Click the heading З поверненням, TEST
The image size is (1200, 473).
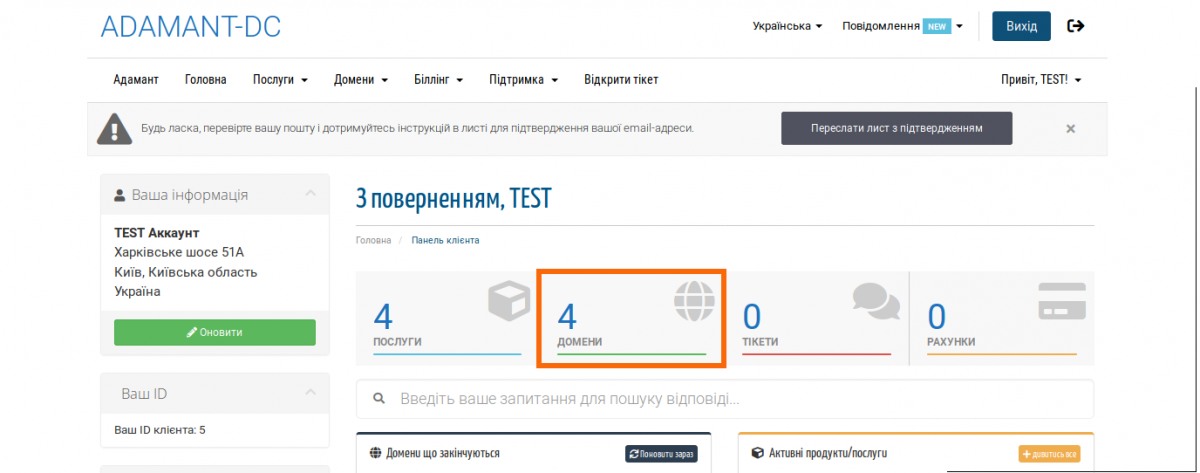(453, 199)
